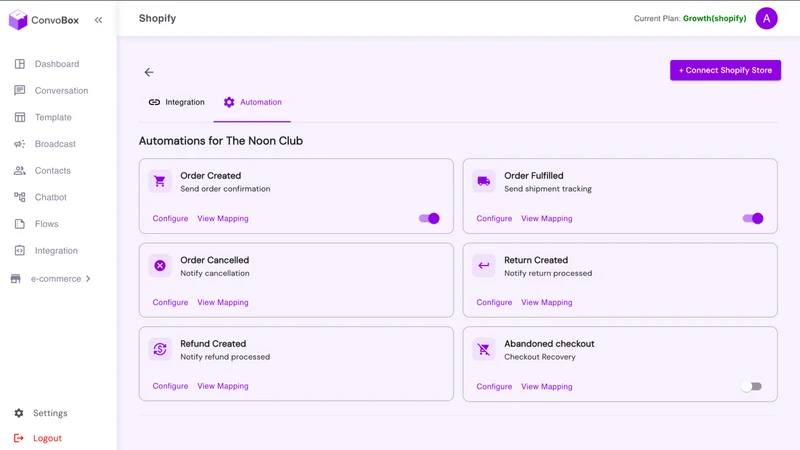
Task: Click the Contacts people icon
Action: tap(20, 170)
